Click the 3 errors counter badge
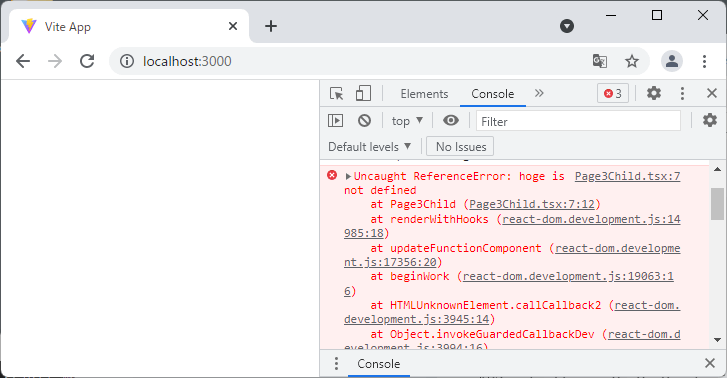The width and height of the screenshot is (727, 378). tap(612, 94)
